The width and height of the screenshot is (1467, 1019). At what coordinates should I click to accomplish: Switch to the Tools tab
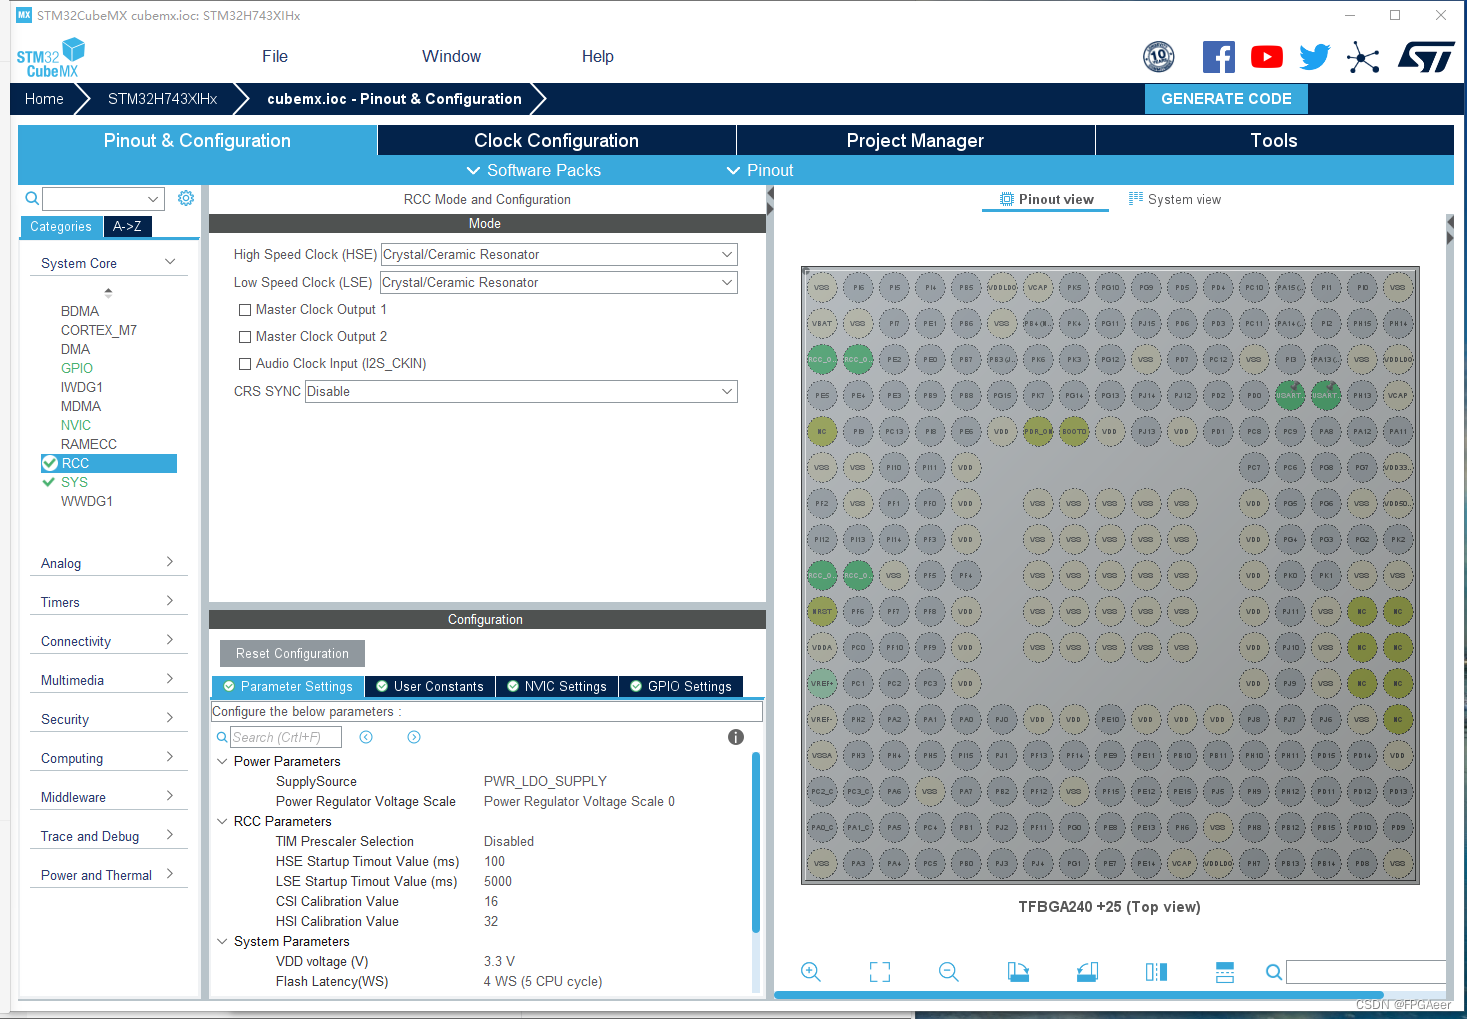1274,141
